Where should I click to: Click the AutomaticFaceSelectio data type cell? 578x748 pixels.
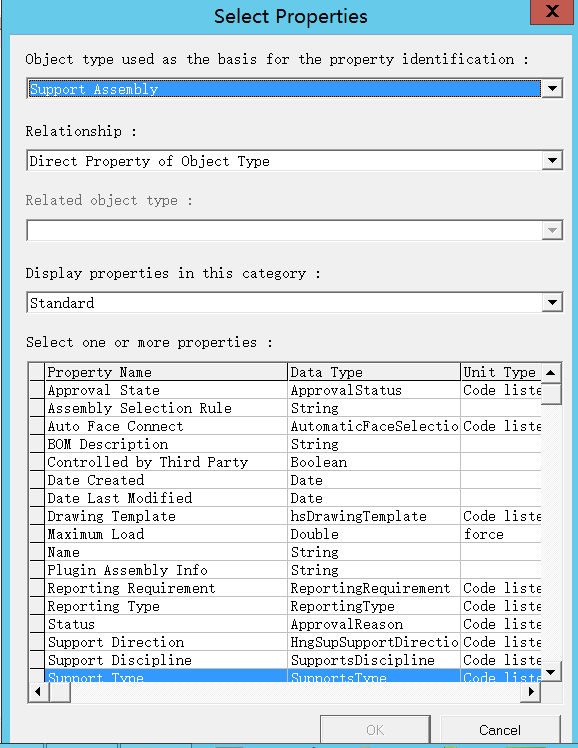tap(374, 426)
